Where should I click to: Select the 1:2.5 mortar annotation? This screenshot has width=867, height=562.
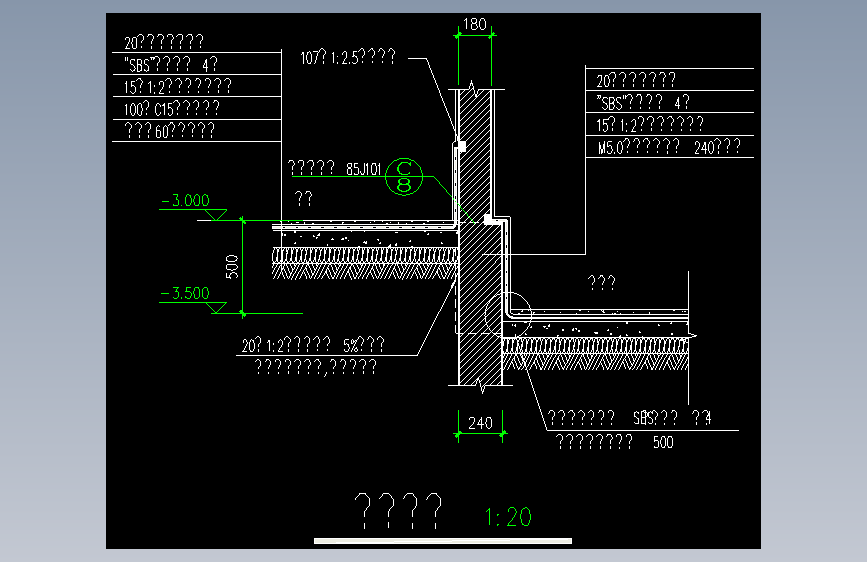pyautogui.click(x=348, y=57)
